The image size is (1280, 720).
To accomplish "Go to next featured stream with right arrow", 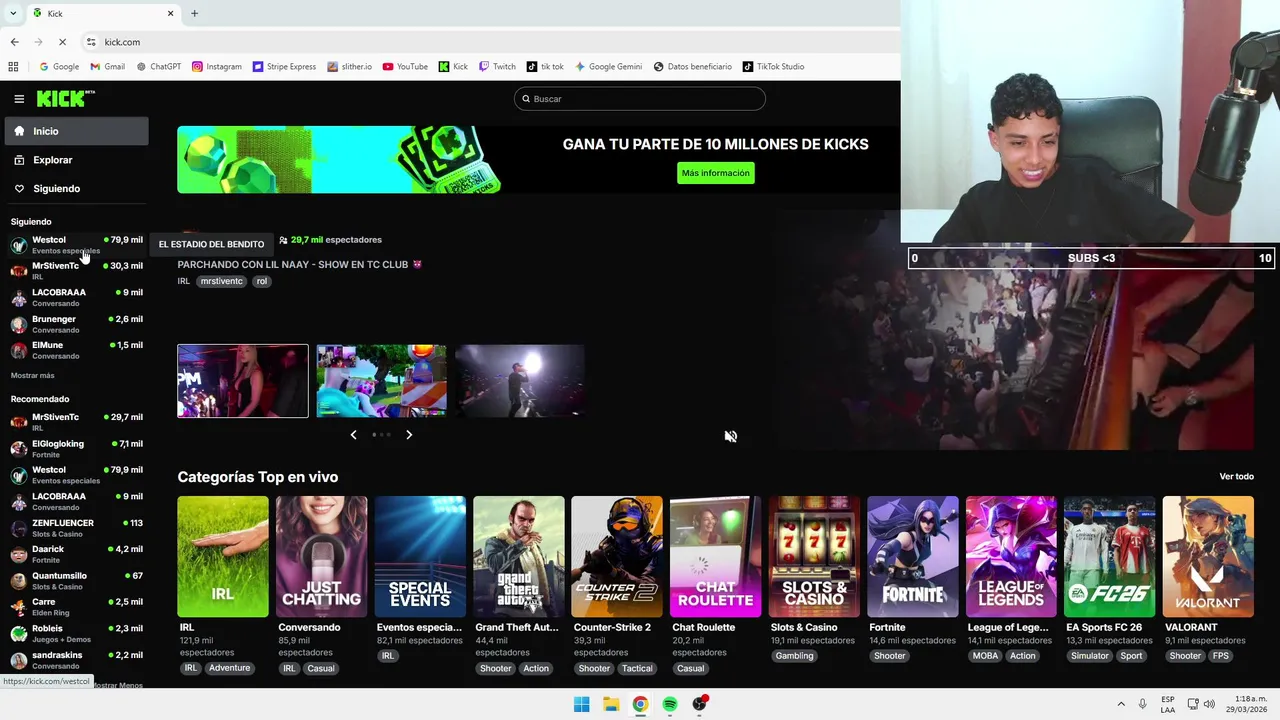I will point(409,435).
